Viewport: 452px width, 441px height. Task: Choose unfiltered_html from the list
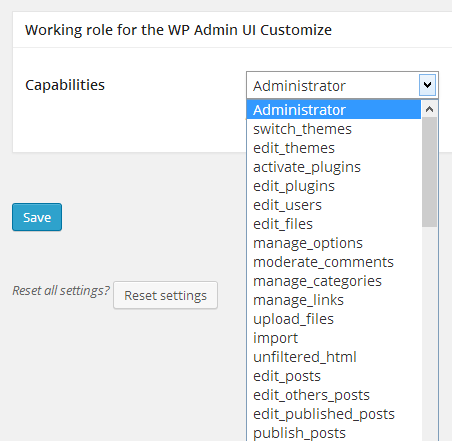pyautogui.click(x=334, y=357)
